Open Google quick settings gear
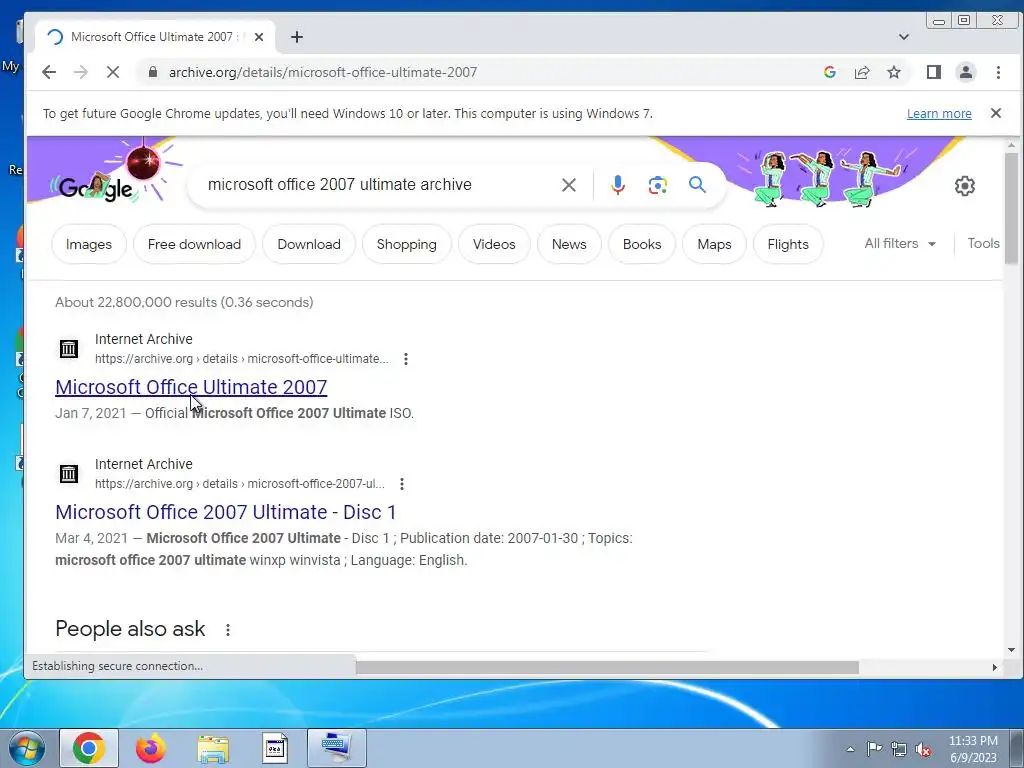This screenshot has height=768, width=1024. (965, 186)
